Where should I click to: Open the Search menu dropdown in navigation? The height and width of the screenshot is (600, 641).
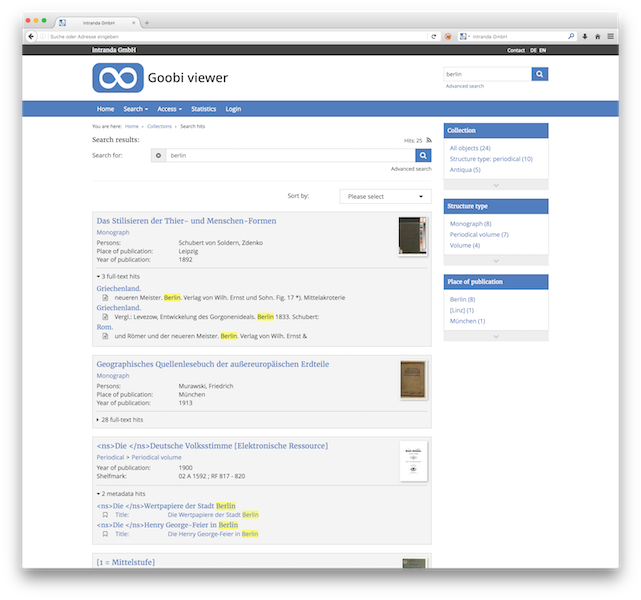pos(136,109)
